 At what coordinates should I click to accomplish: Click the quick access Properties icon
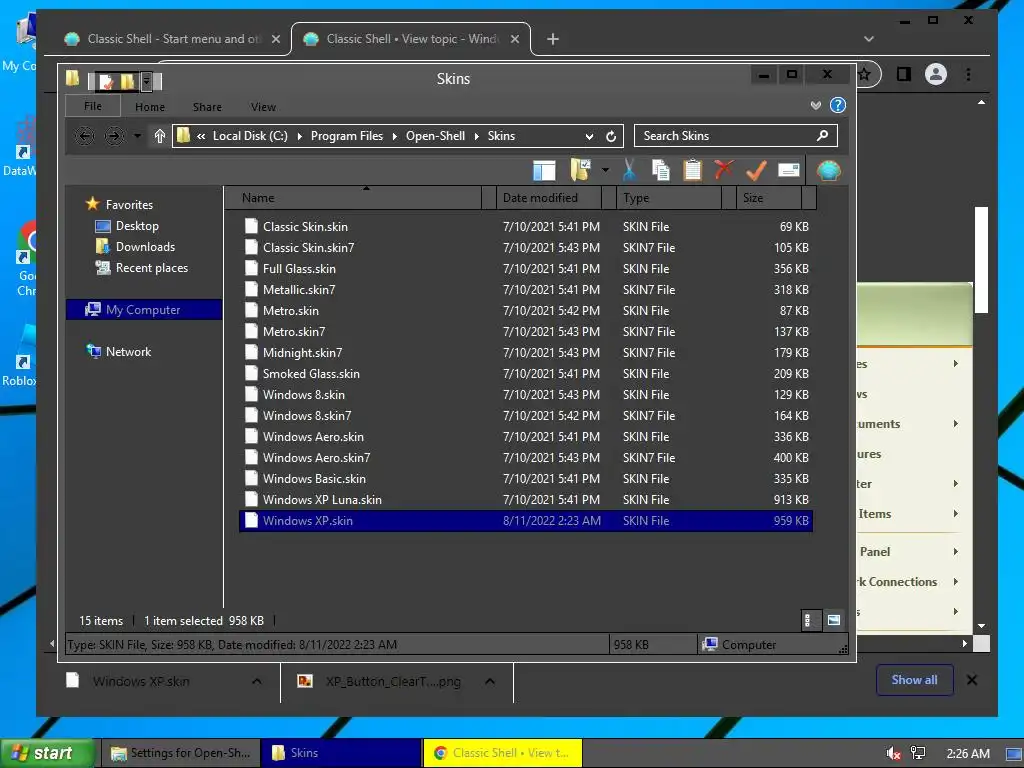(105, 81)
